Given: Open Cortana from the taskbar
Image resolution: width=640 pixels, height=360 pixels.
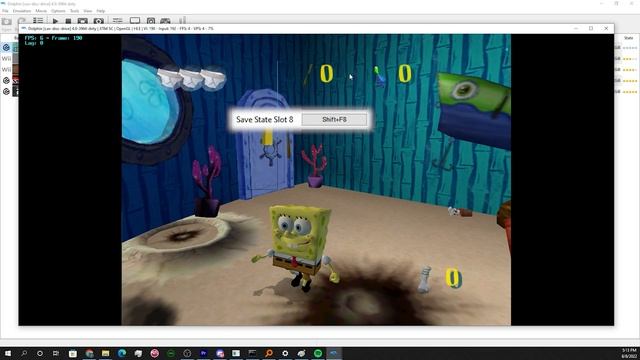Looking at the screenshot, I should (40, 353).
